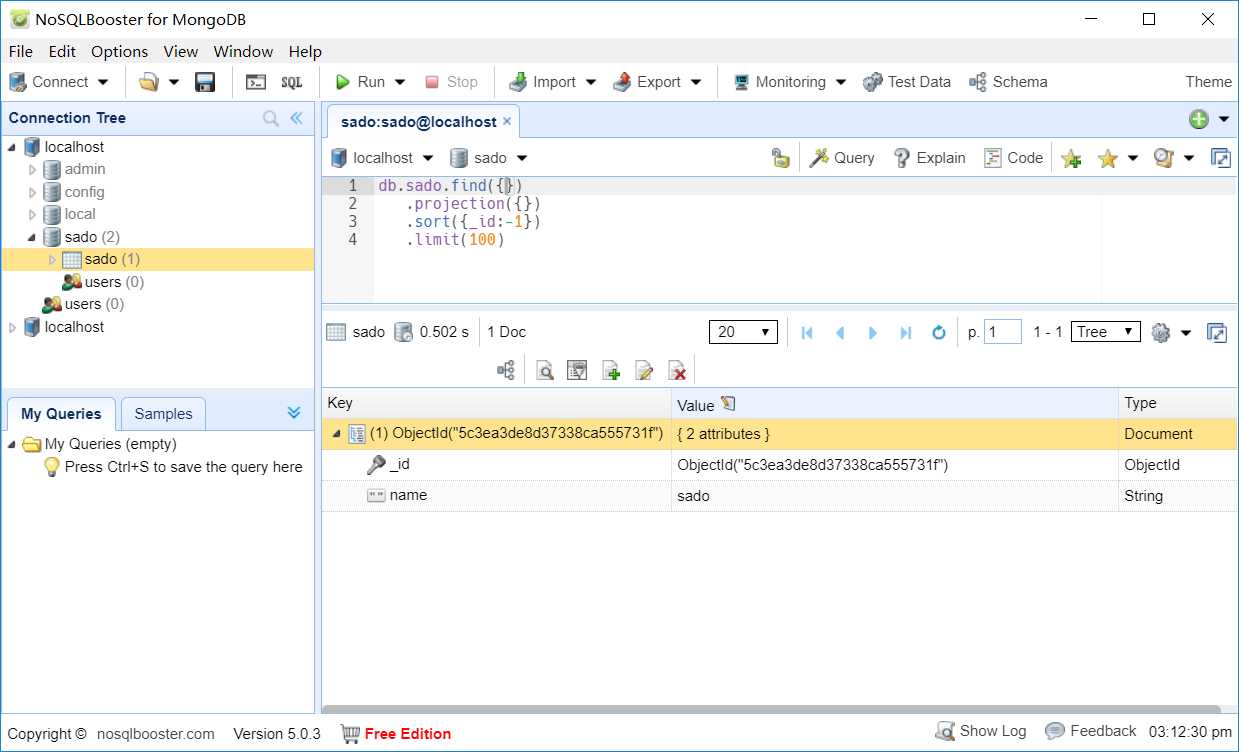Image resolution: width=1239 pixels, height=752 pixels.
Task: Click the Explain button
Action: (929, 158)
